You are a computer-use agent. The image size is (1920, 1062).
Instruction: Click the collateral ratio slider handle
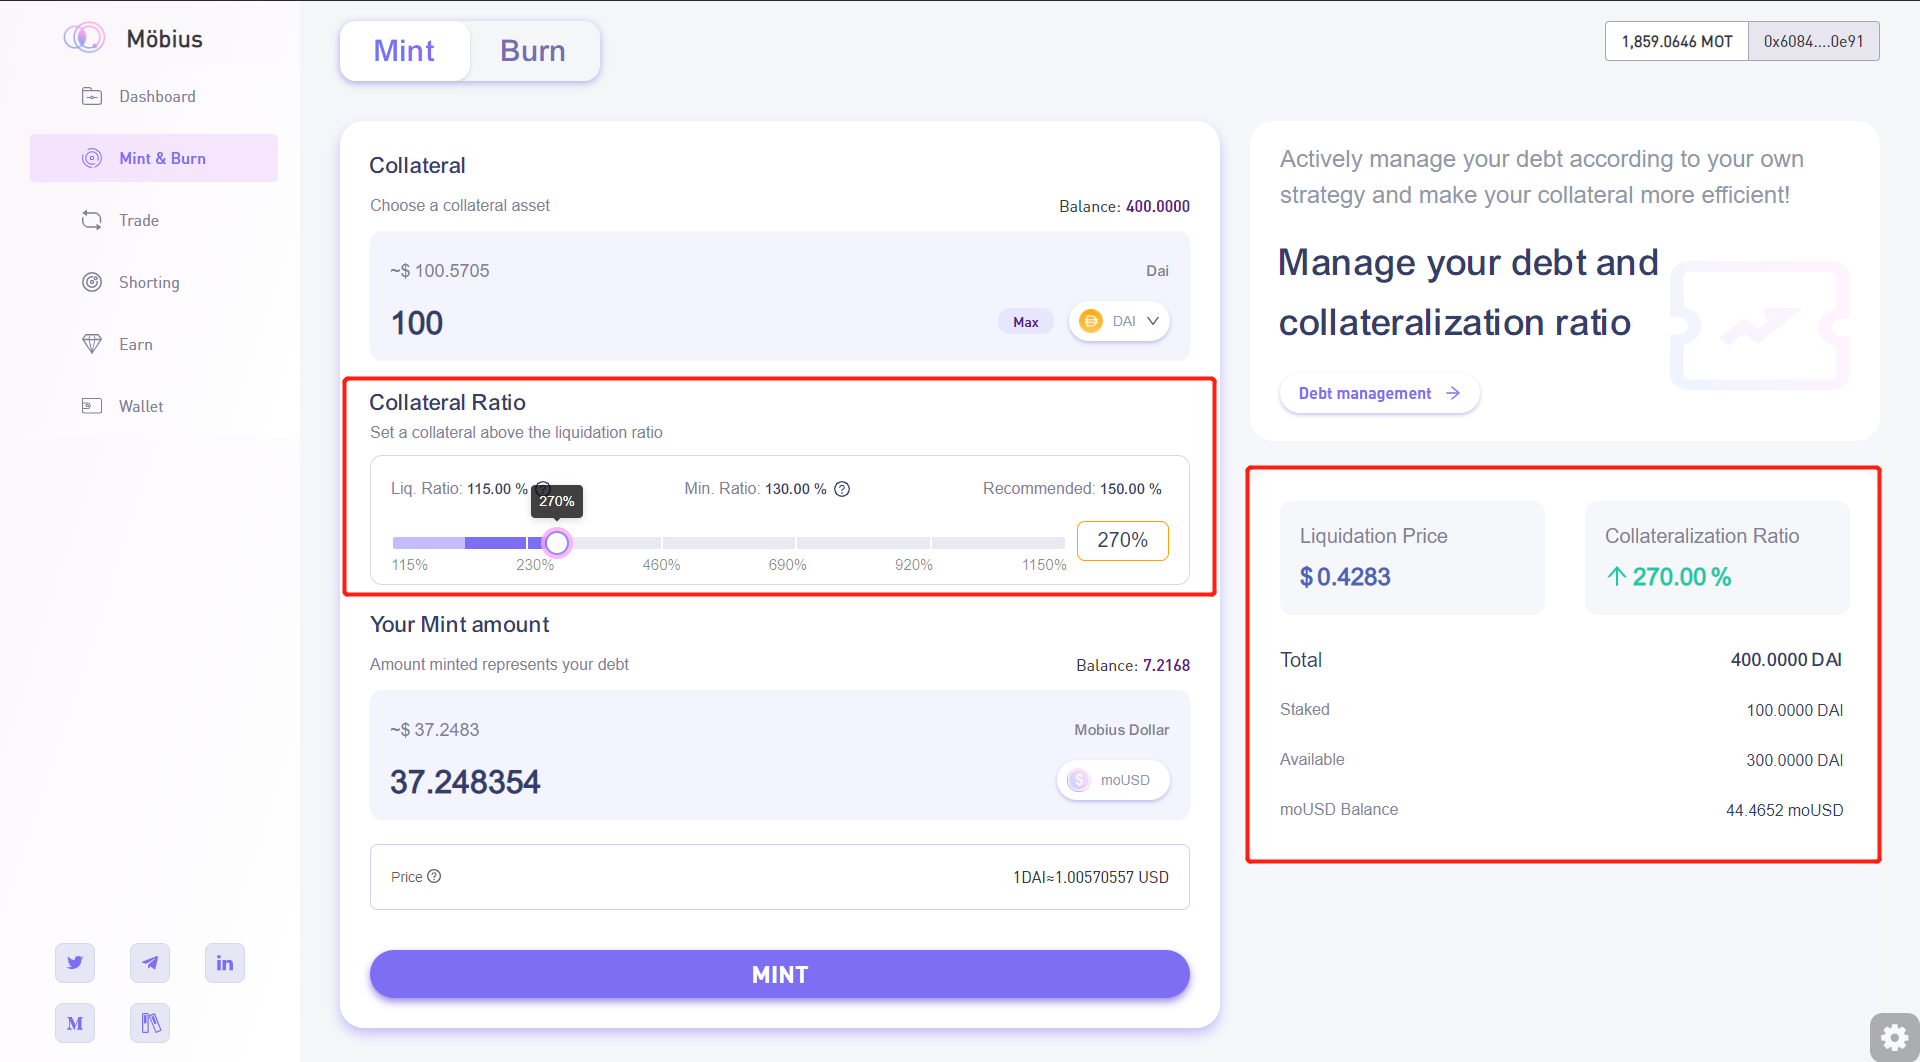pyautogui.click(x=557, y=542)
